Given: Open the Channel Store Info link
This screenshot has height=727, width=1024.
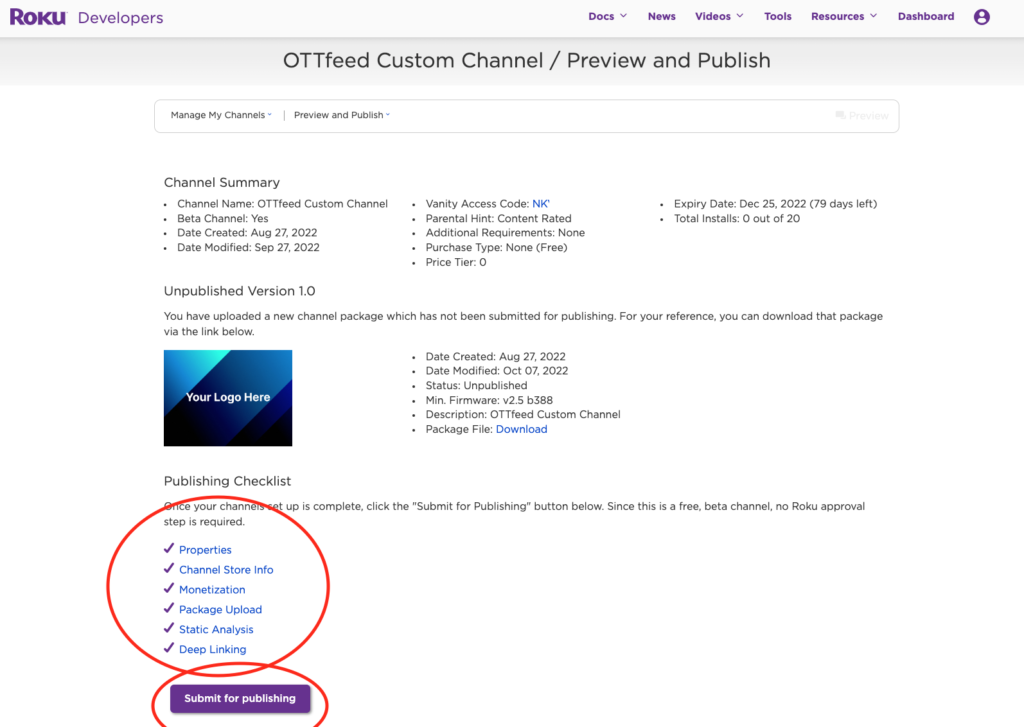Looking at the screenshot, I should click(226, 570).
